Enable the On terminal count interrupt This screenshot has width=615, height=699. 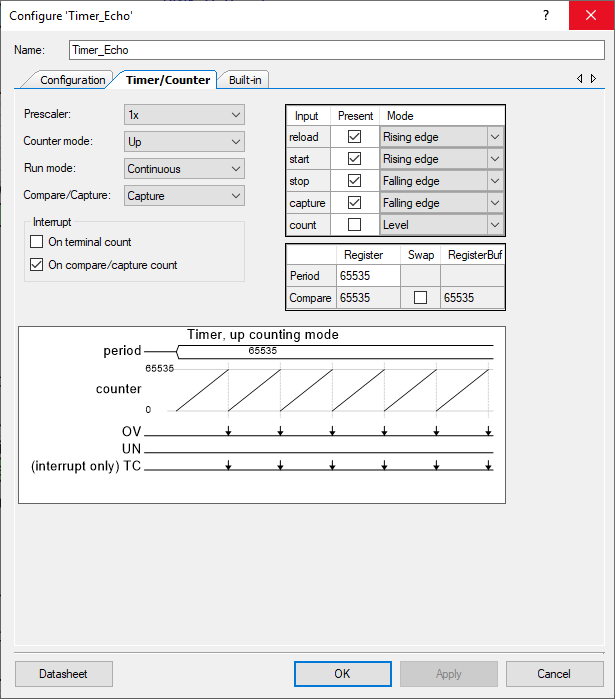click(37, 242)
